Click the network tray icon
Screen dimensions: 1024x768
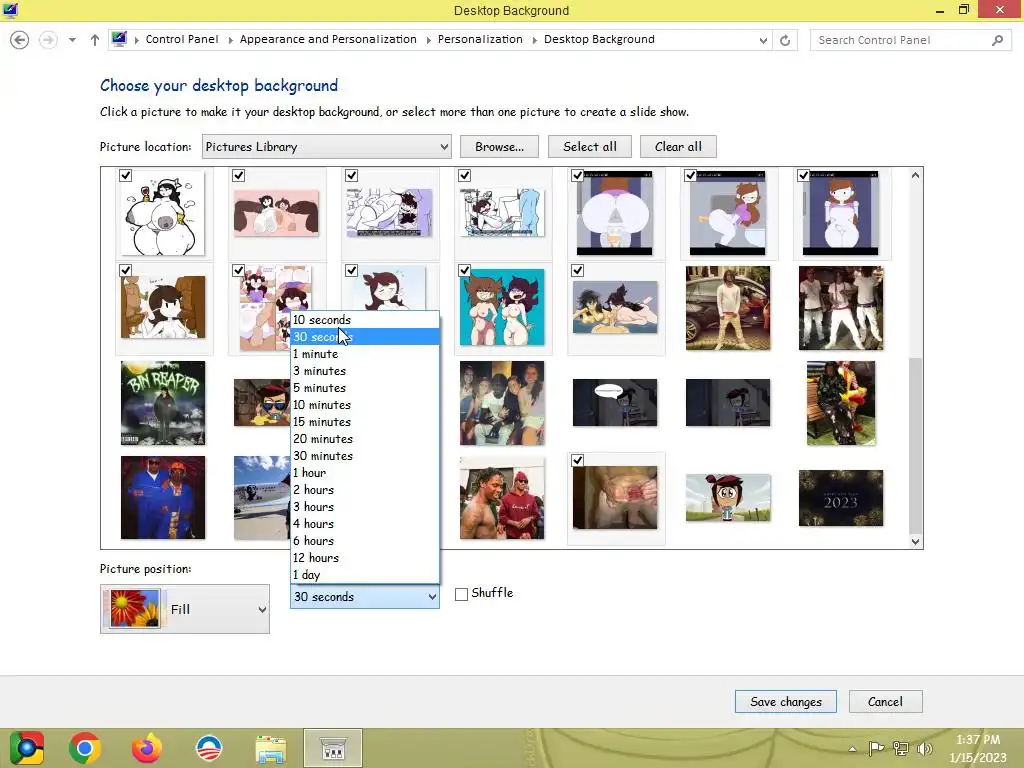tap(901, 748)
